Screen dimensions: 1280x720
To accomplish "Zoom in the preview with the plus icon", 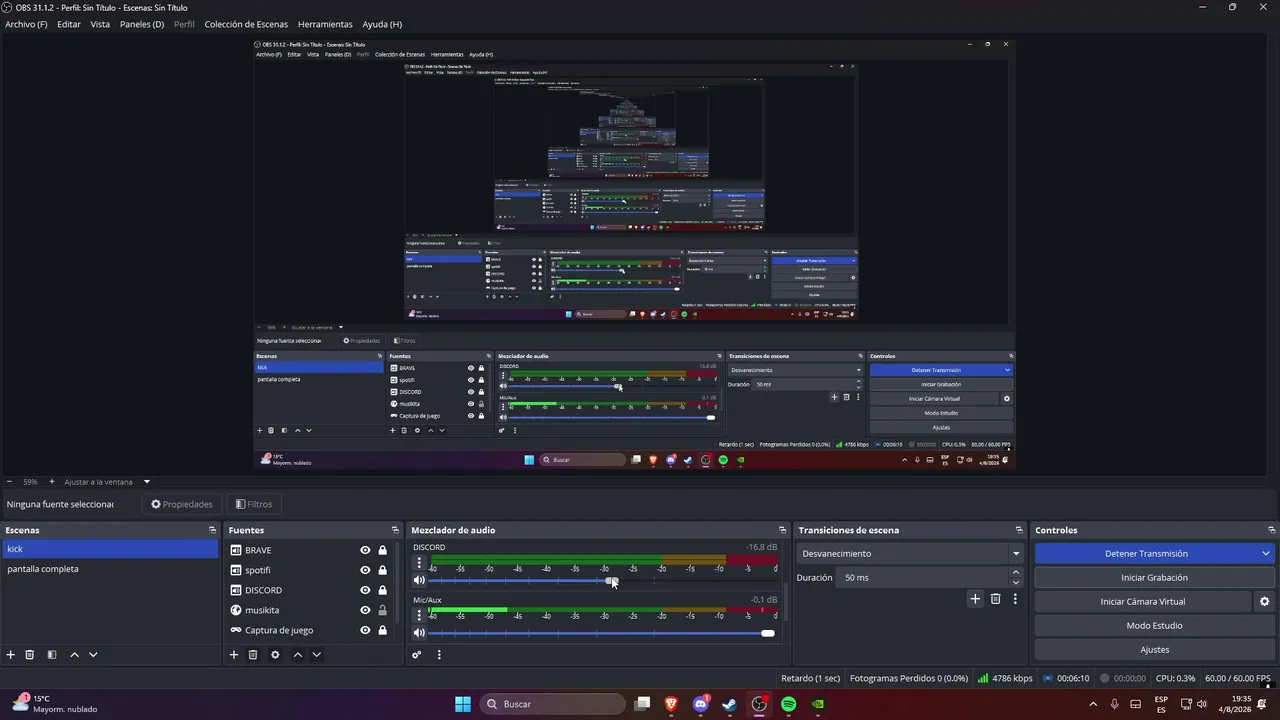I will (x=52, y=482).
